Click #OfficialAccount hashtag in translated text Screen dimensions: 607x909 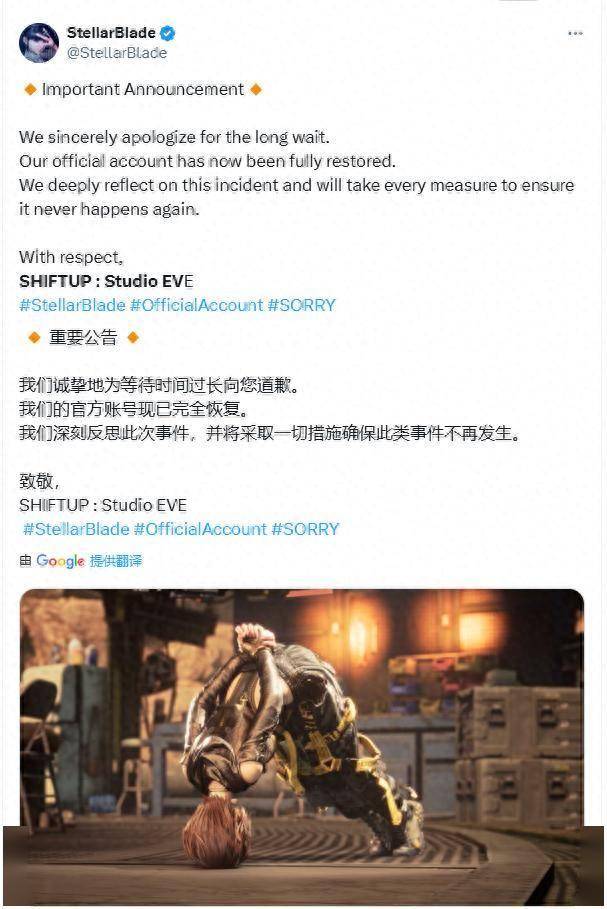click(200, 529)
